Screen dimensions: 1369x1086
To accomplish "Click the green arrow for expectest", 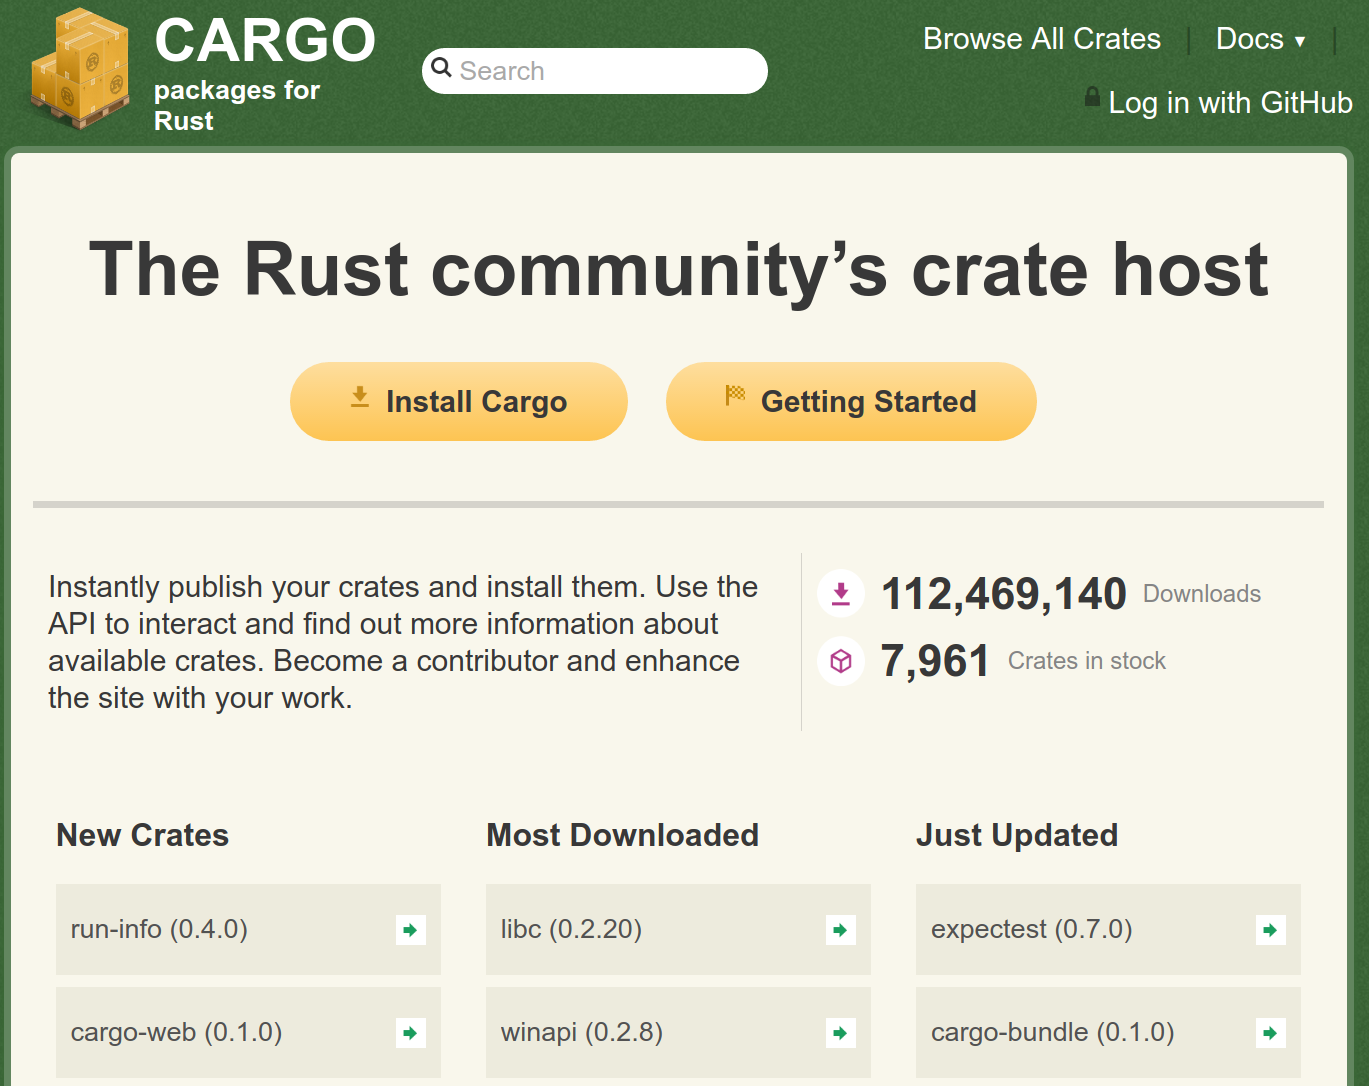I will click(x=1270, y=930).
